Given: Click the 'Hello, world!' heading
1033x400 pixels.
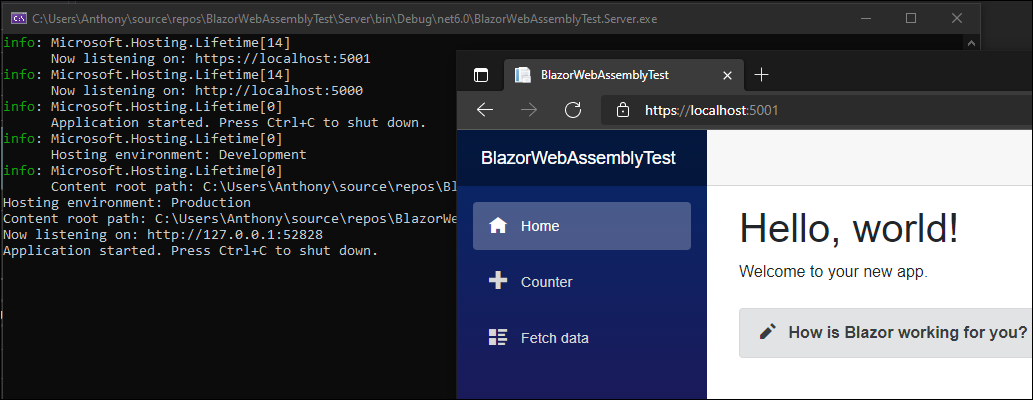Looking at the screenshot, I should pyautogui.click(x=849, y=229).
